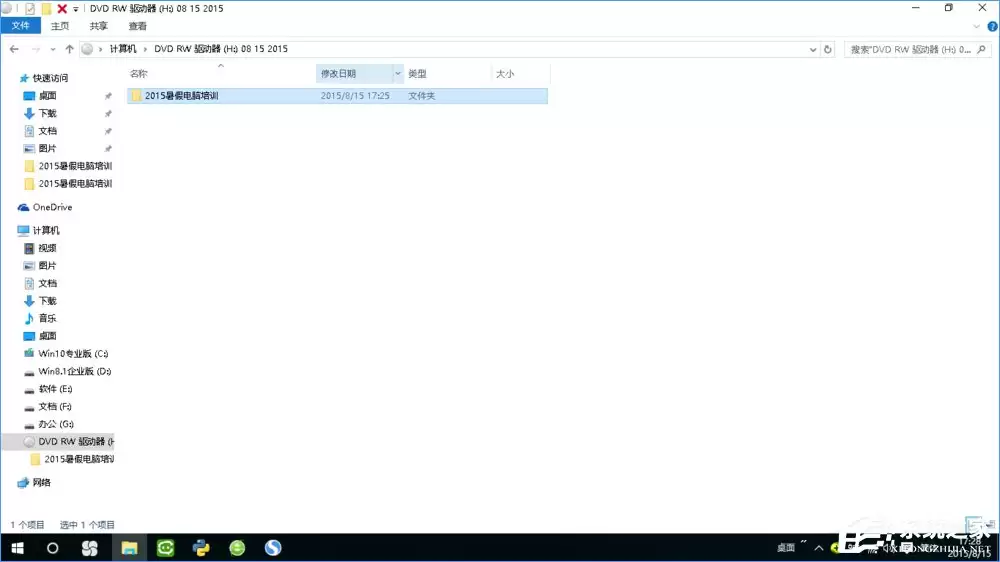Screen dimensions: 1000x562
Task: Open 2015暑假电脑培训 under DVD drive
Action: 78,459
